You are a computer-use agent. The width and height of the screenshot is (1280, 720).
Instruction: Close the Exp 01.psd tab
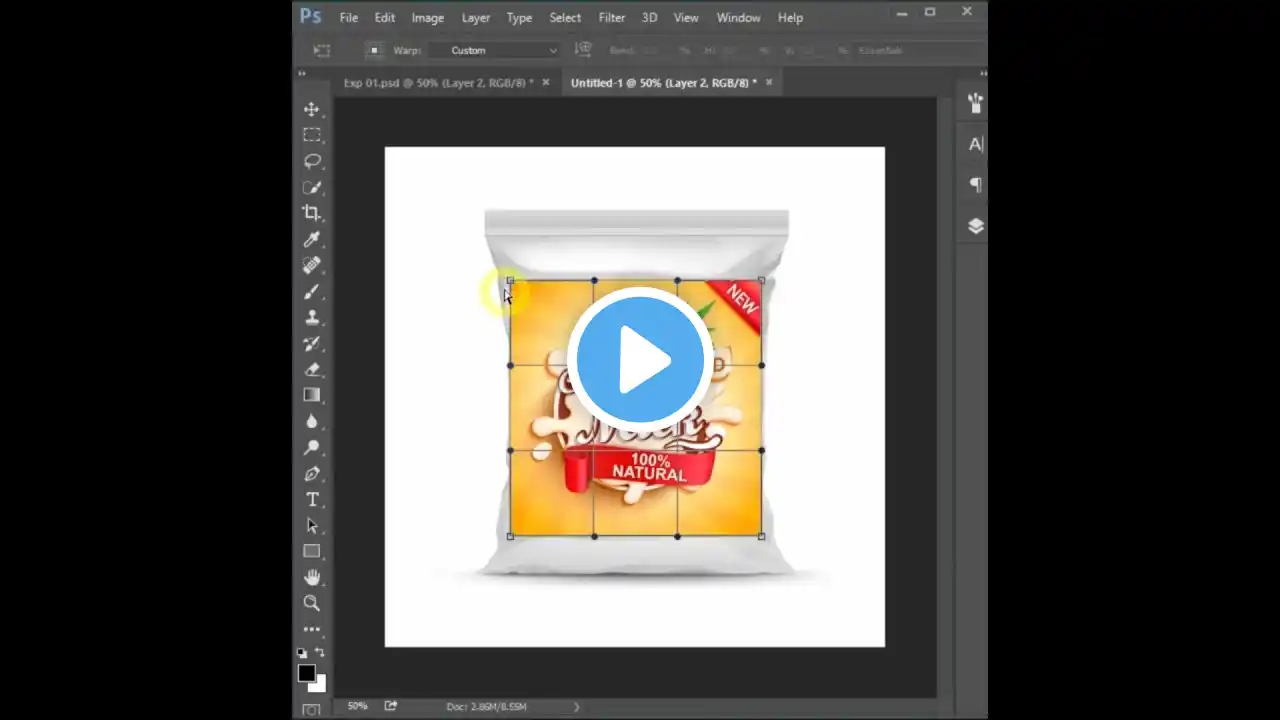click(546, 82)
